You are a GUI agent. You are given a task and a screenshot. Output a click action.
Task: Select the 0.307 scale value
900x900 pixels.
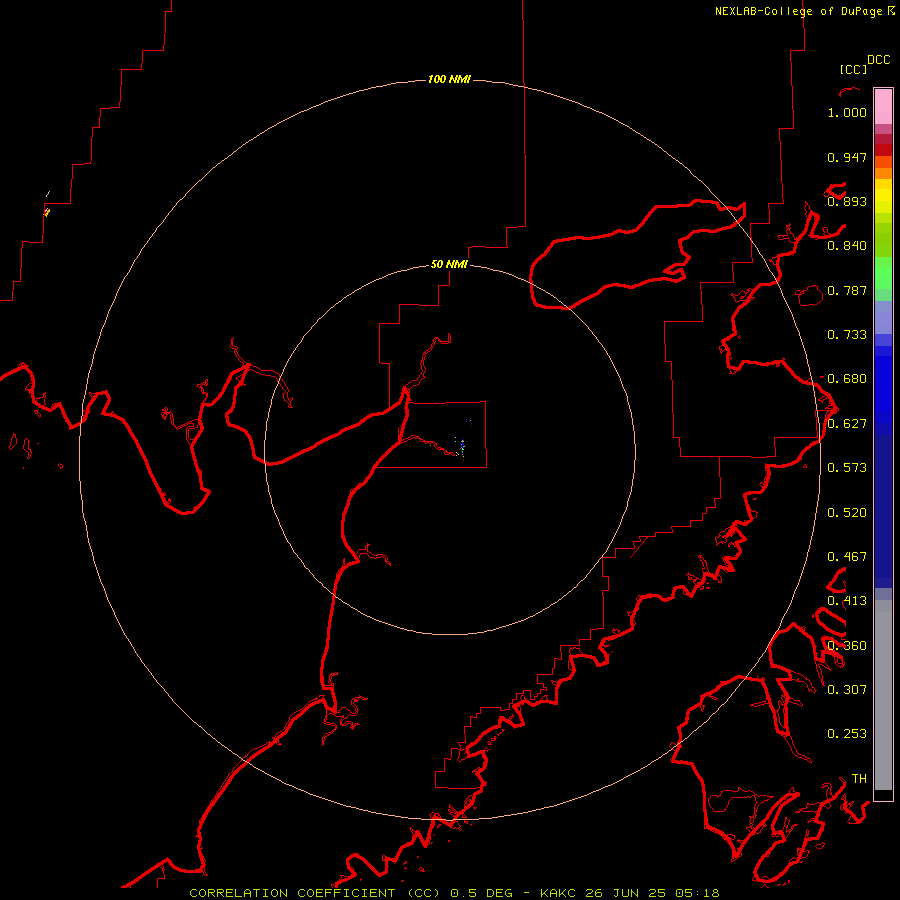847,690
